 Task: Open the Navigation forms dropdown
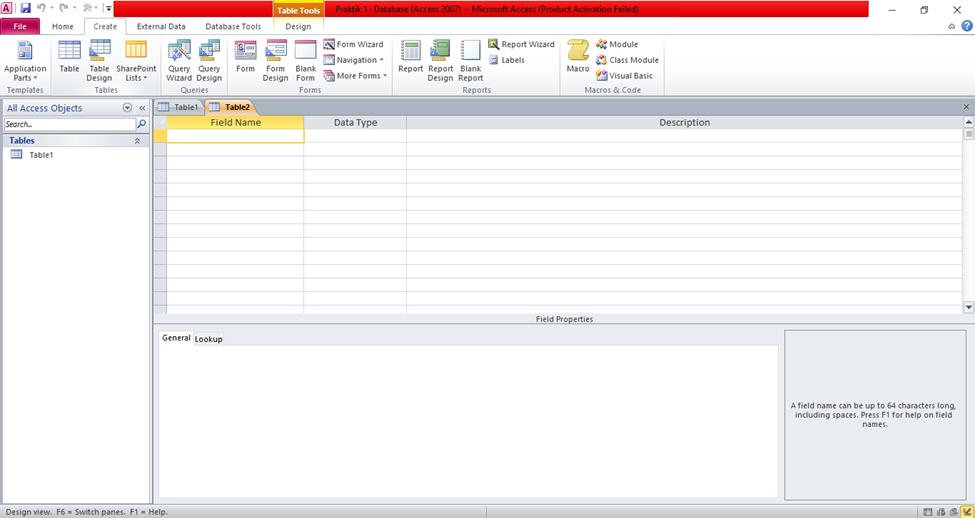[x=354, y=60]
